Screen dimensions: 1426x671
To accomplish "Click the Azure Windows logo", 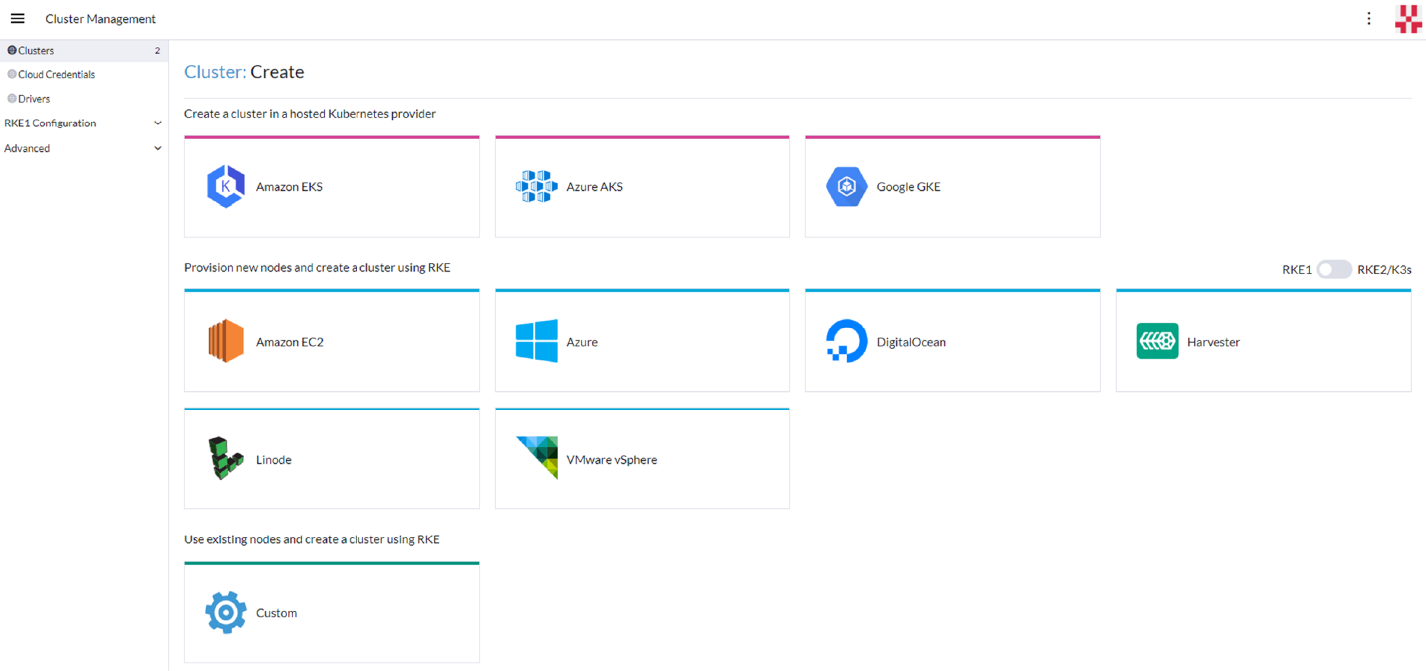I will point(536,341).
